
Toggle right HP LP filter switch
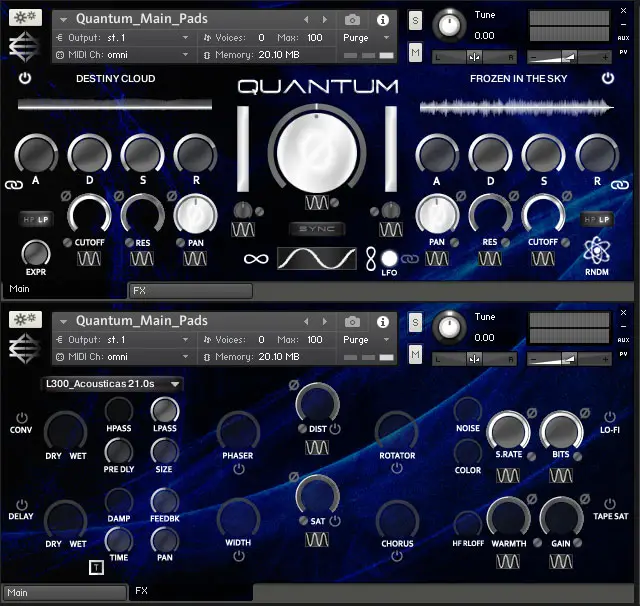click(x=597, y=220)
